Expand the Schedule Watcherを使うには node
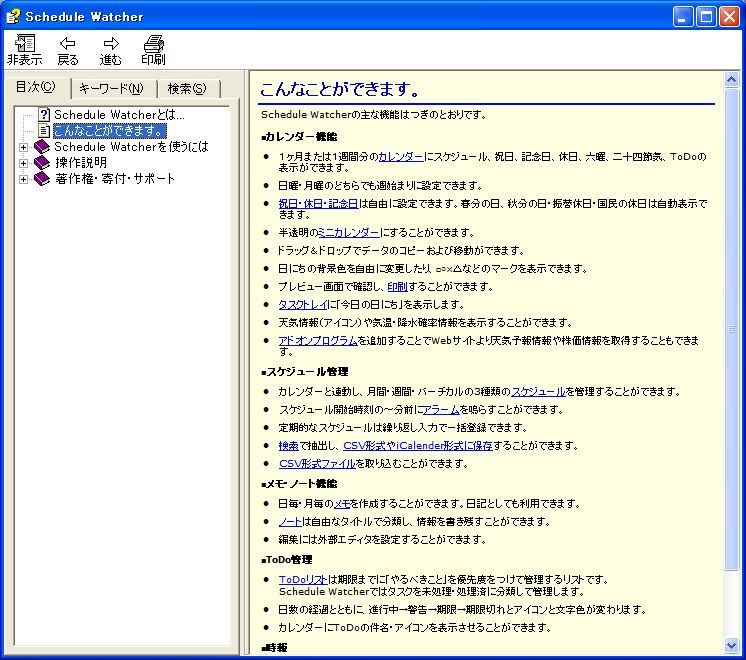The width and height of the screenshot is (746, 660). pyautogui.click(x=23, y=147)
